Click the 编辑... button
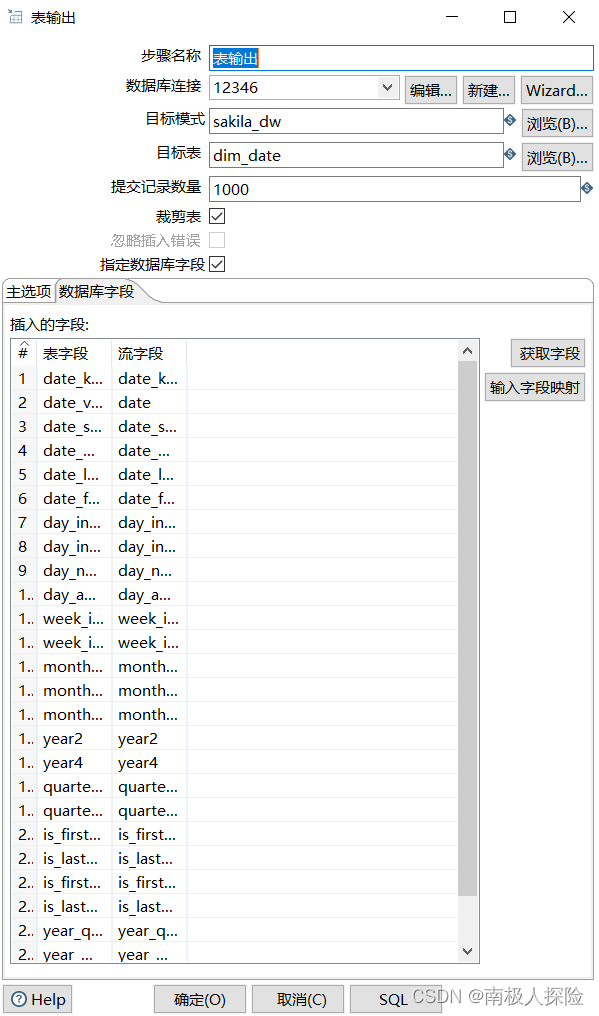This screenshot has height=1016, width=599. 431,90
